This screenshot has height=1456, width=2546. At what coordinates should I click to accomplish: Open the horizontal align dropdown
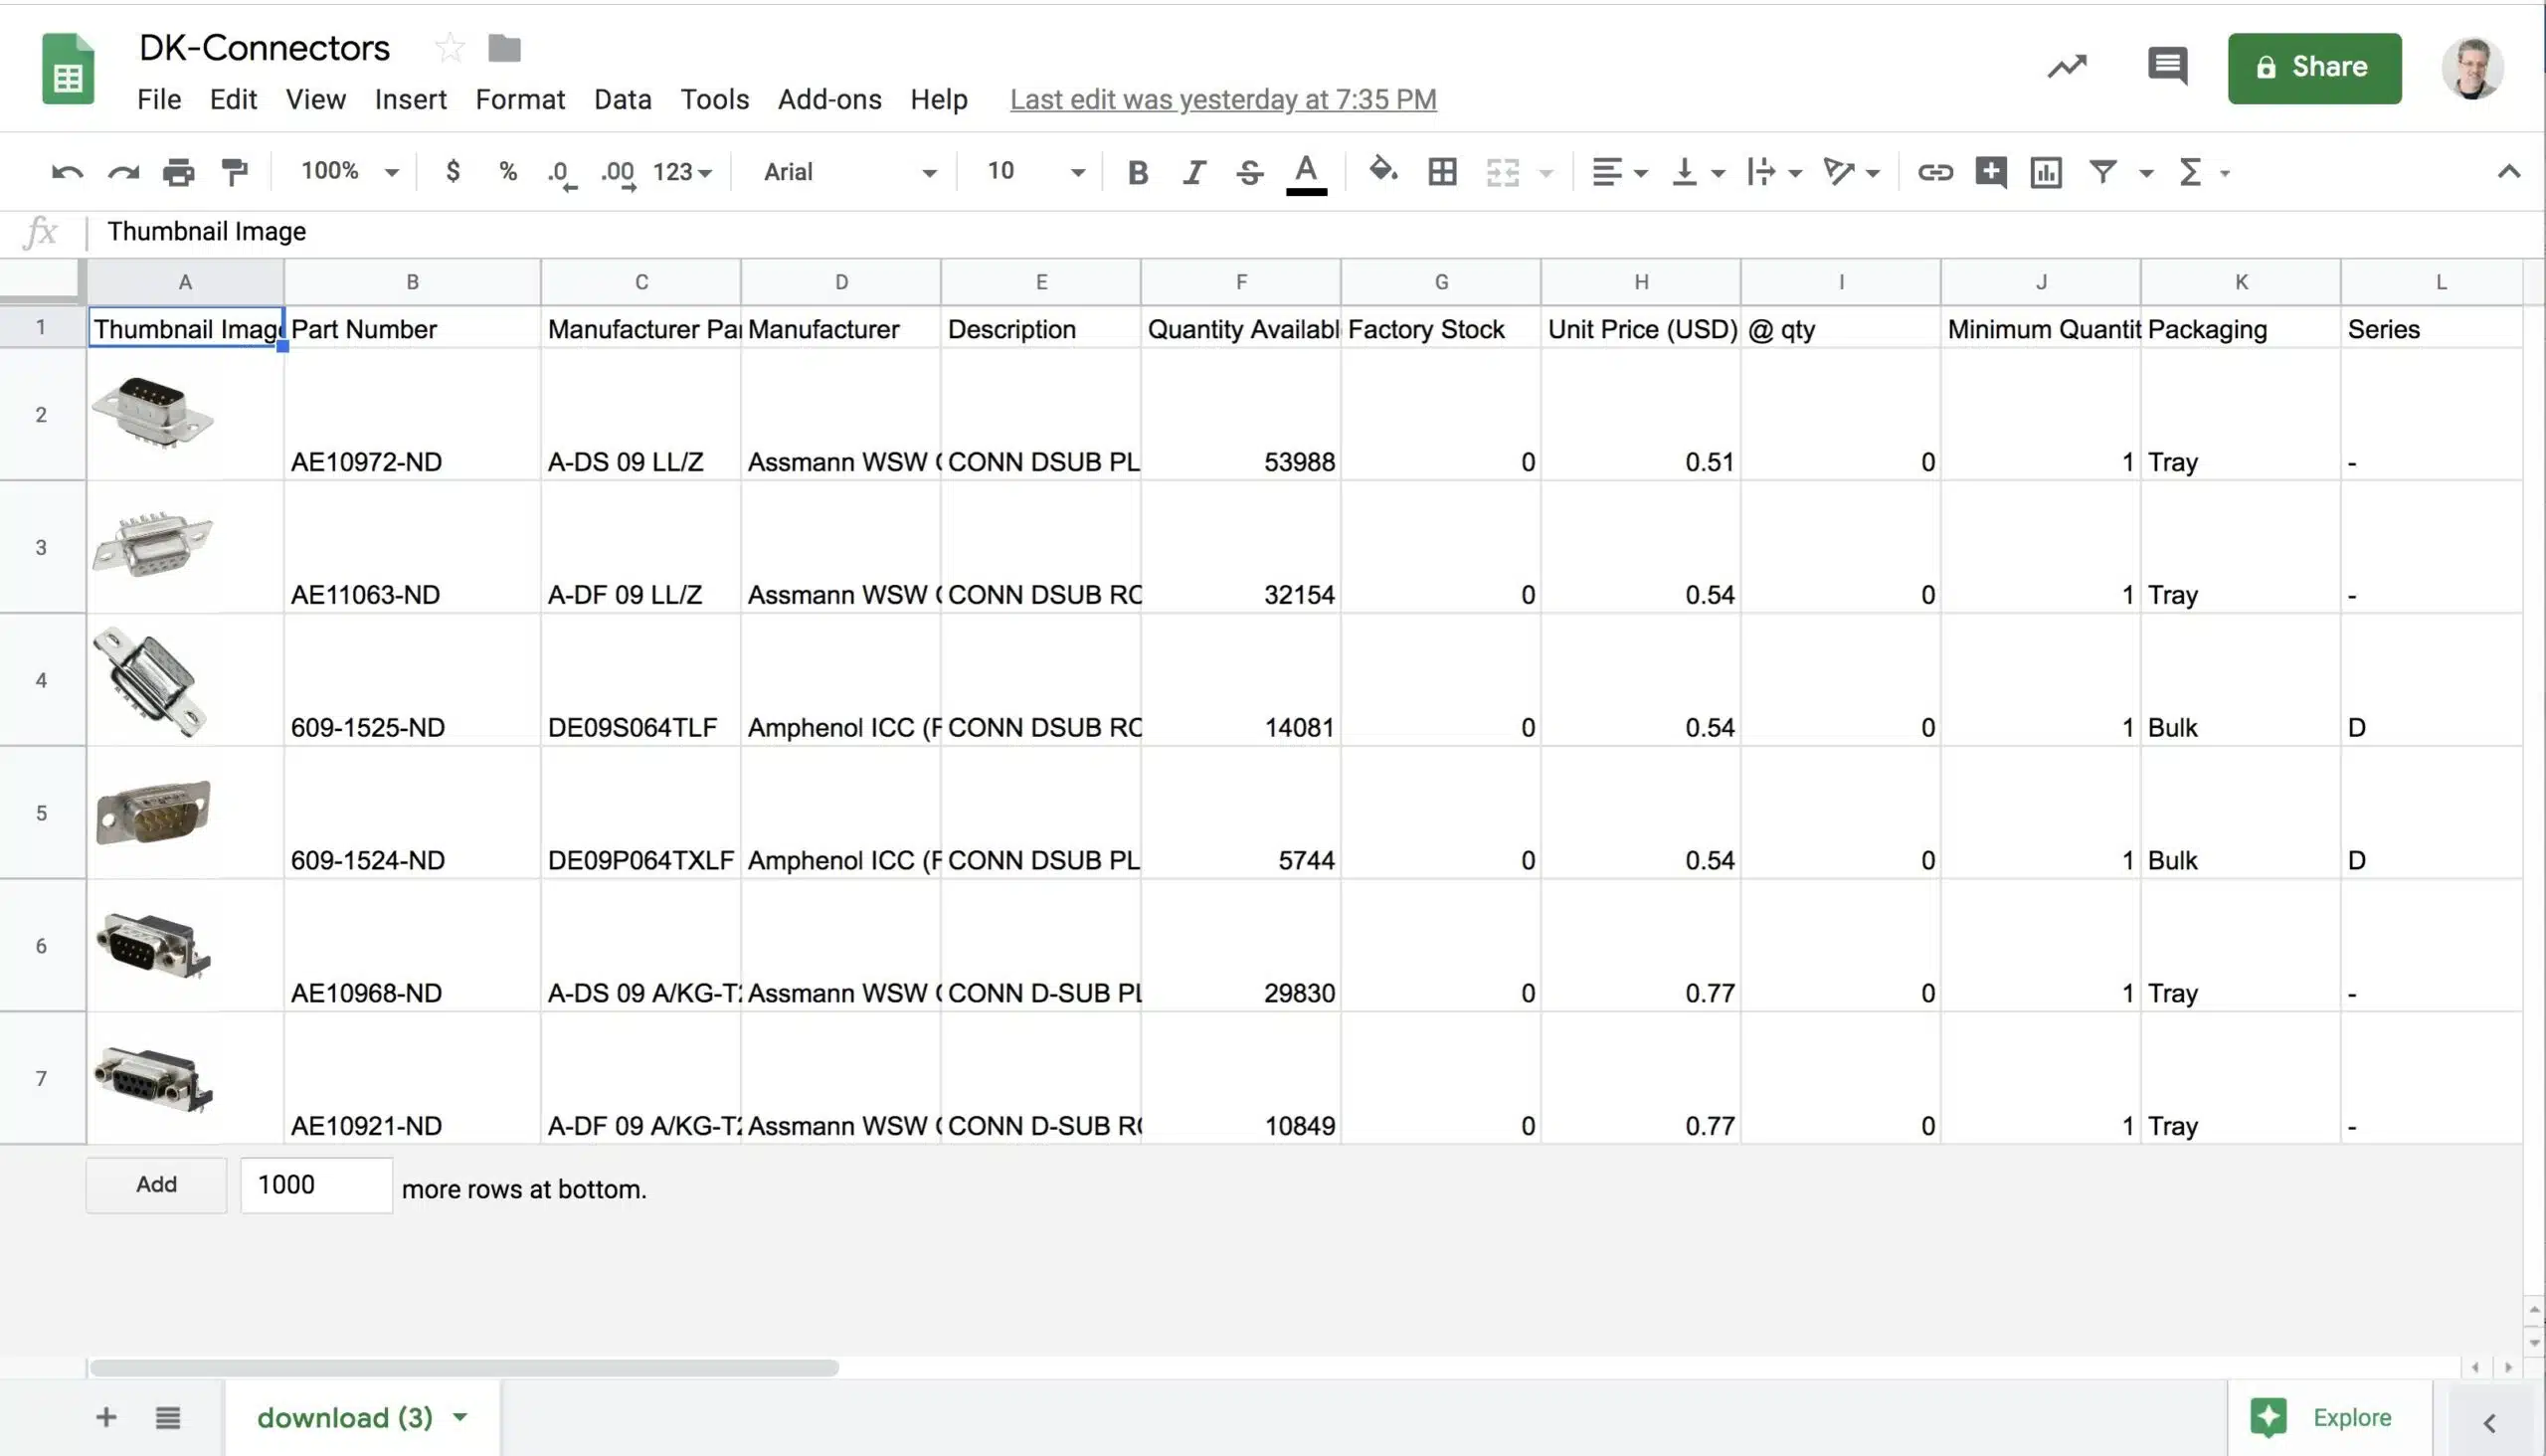click(1620, 173)
